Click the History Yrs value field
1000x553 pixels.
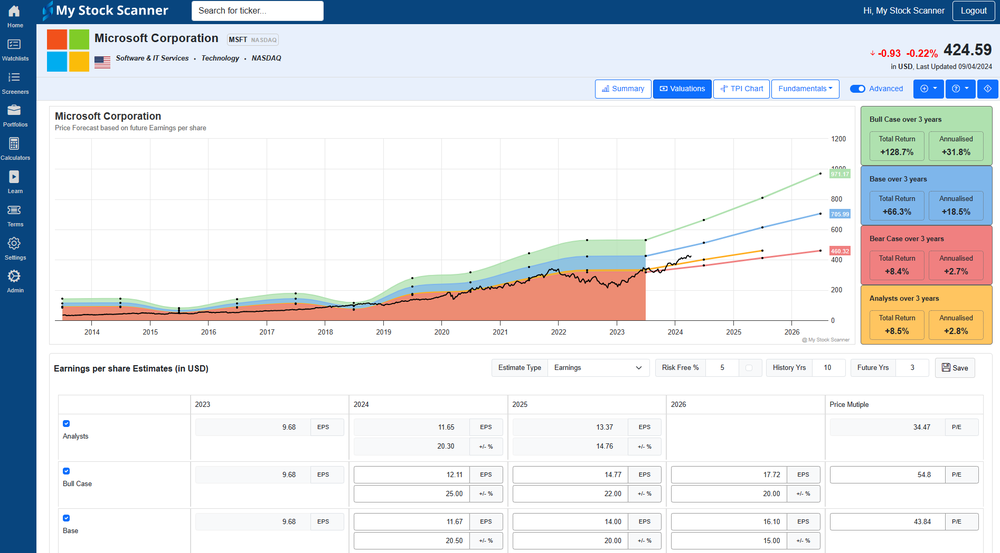828,368
